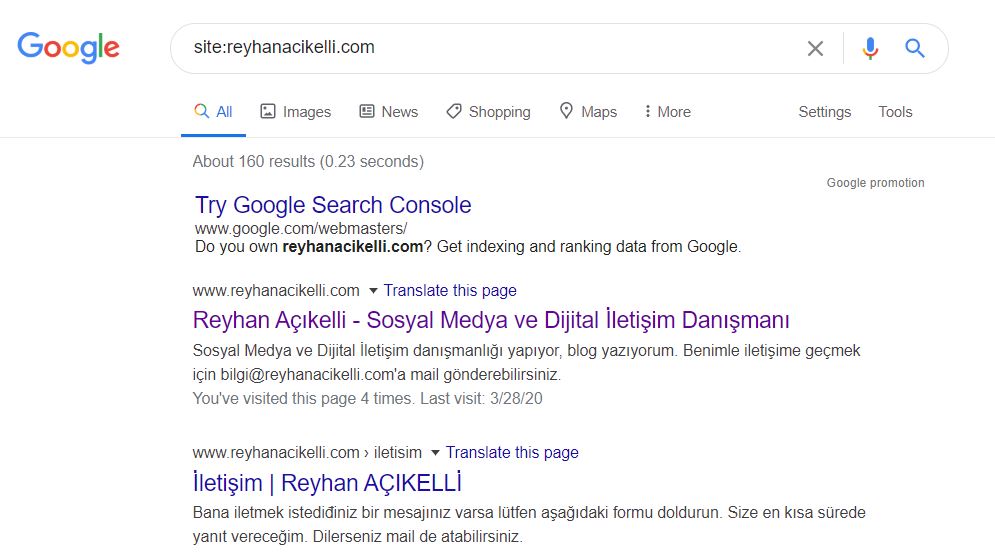Open Reyhan Açıkelli Sosyal Medya result title

pyautogui.click(x=491, y=320)
